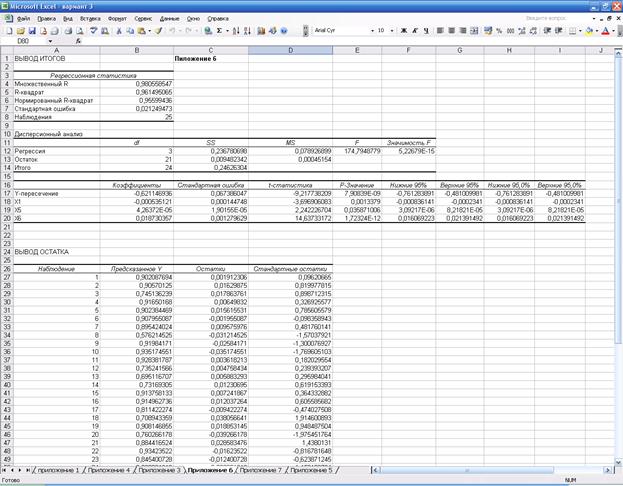Viewport: 623px width, 486px height.
Task: Switch to the Приложение 4 sheet tab
Action: (x=108, y=470)
